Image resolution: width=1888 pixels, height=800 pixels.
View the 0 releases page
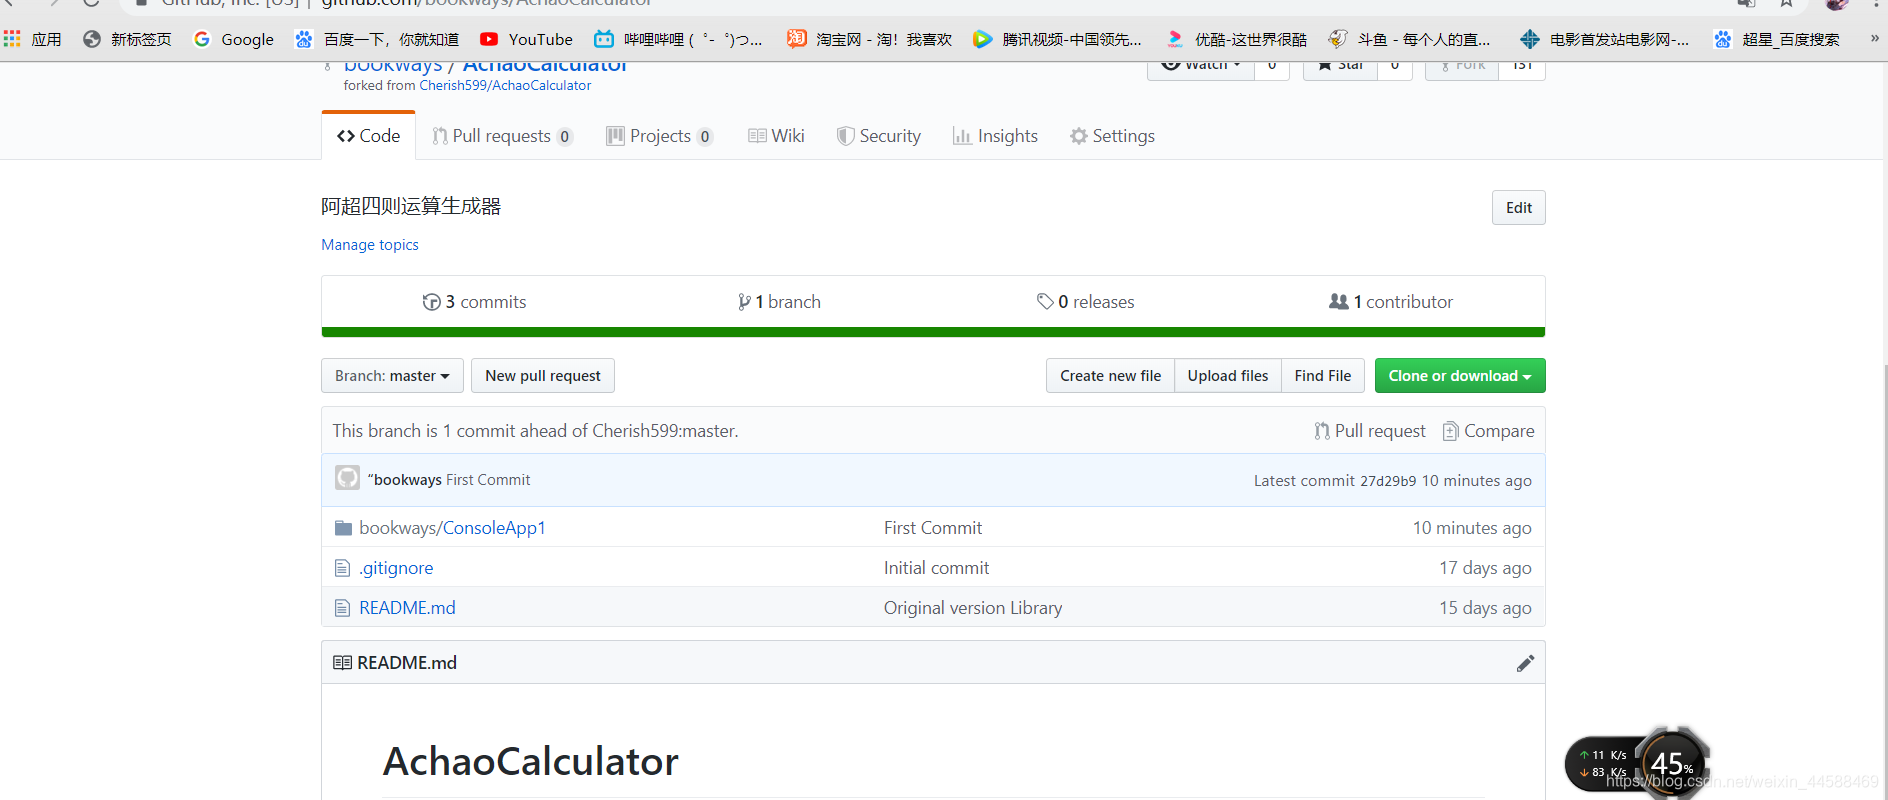tap(1085, 302)
